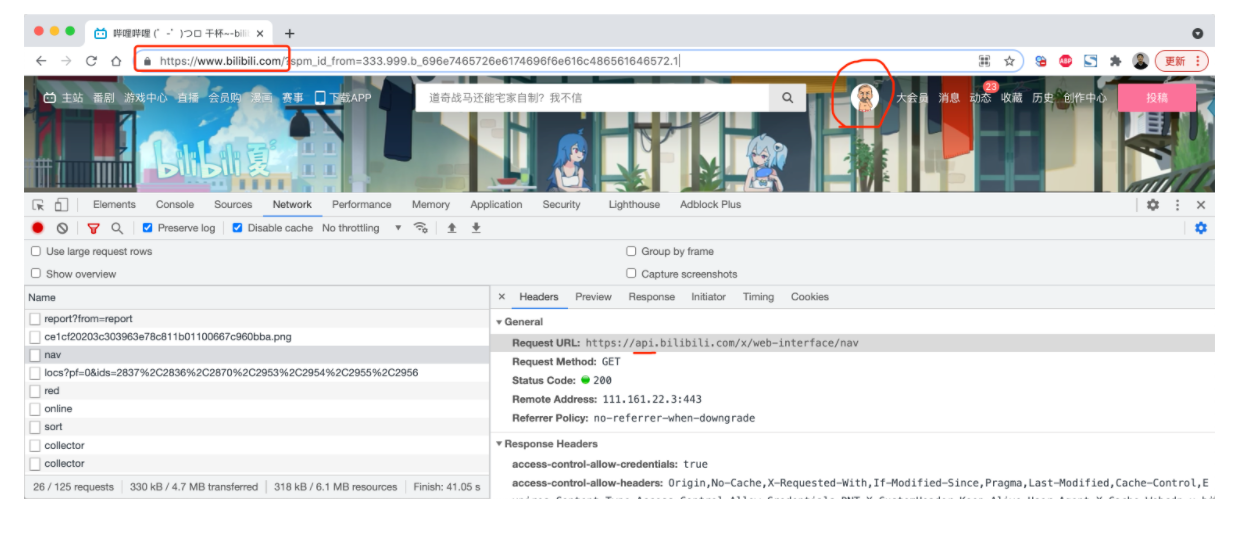Export HAR file with download arrow
The image size is (1234, 537).
point(476,228)
